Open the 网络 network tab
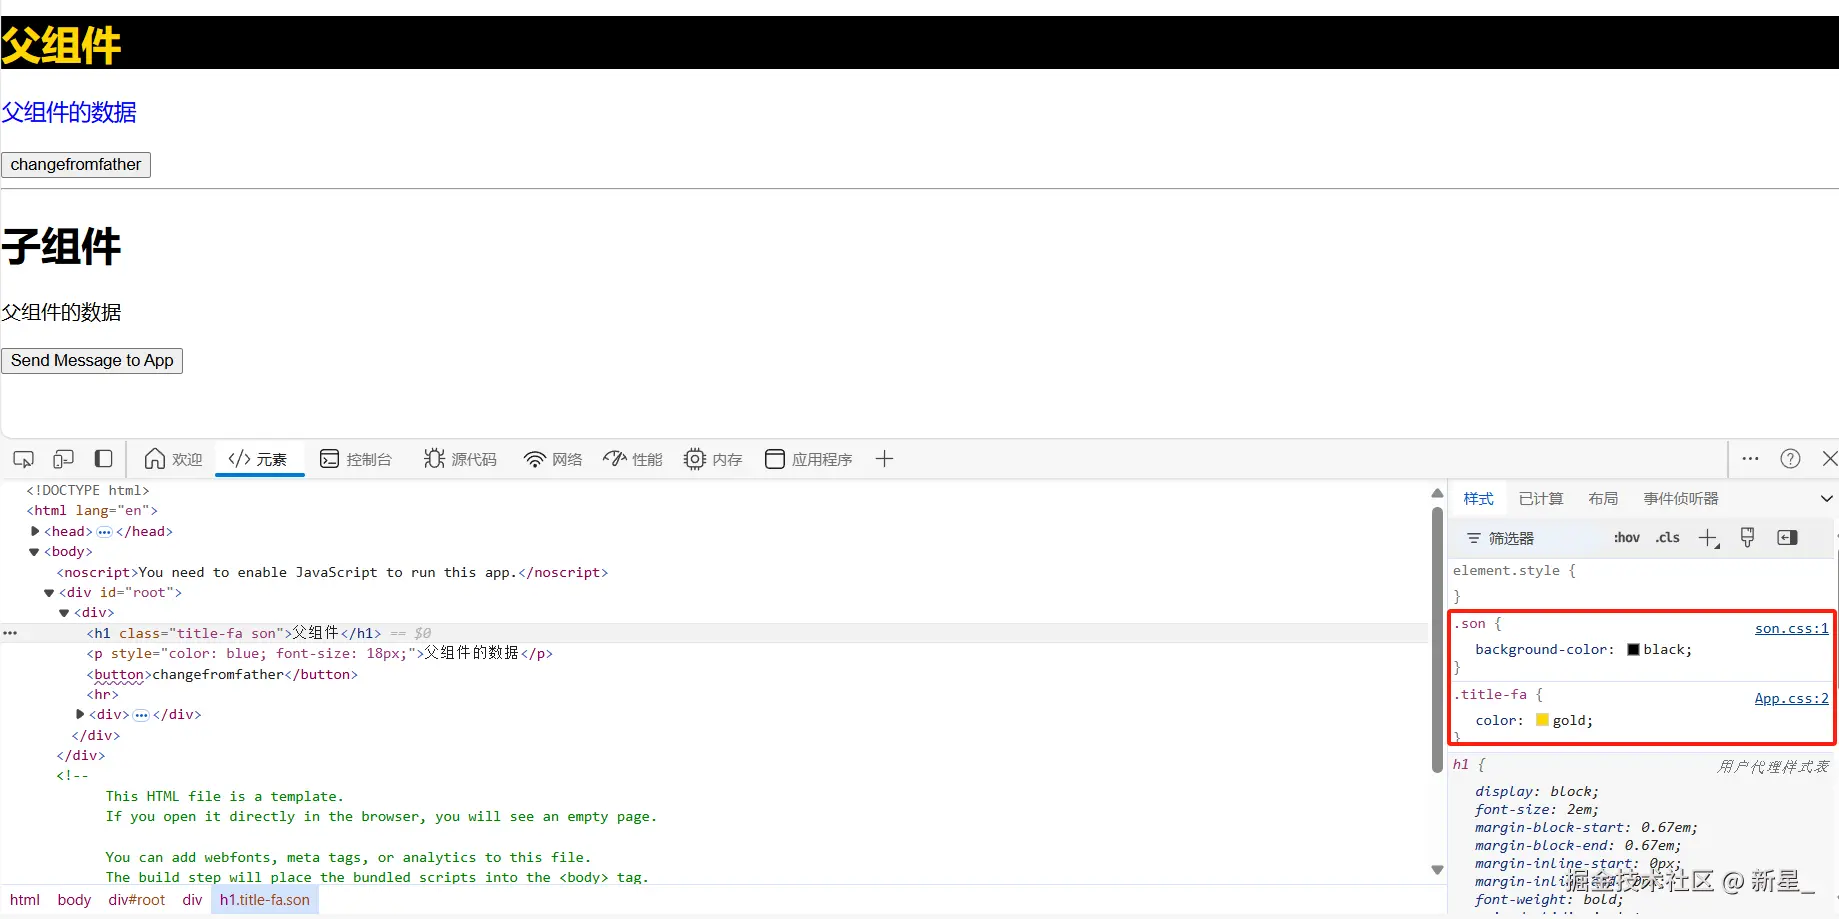The width and height of the screenshot is (1839, 919). (553, 459)
